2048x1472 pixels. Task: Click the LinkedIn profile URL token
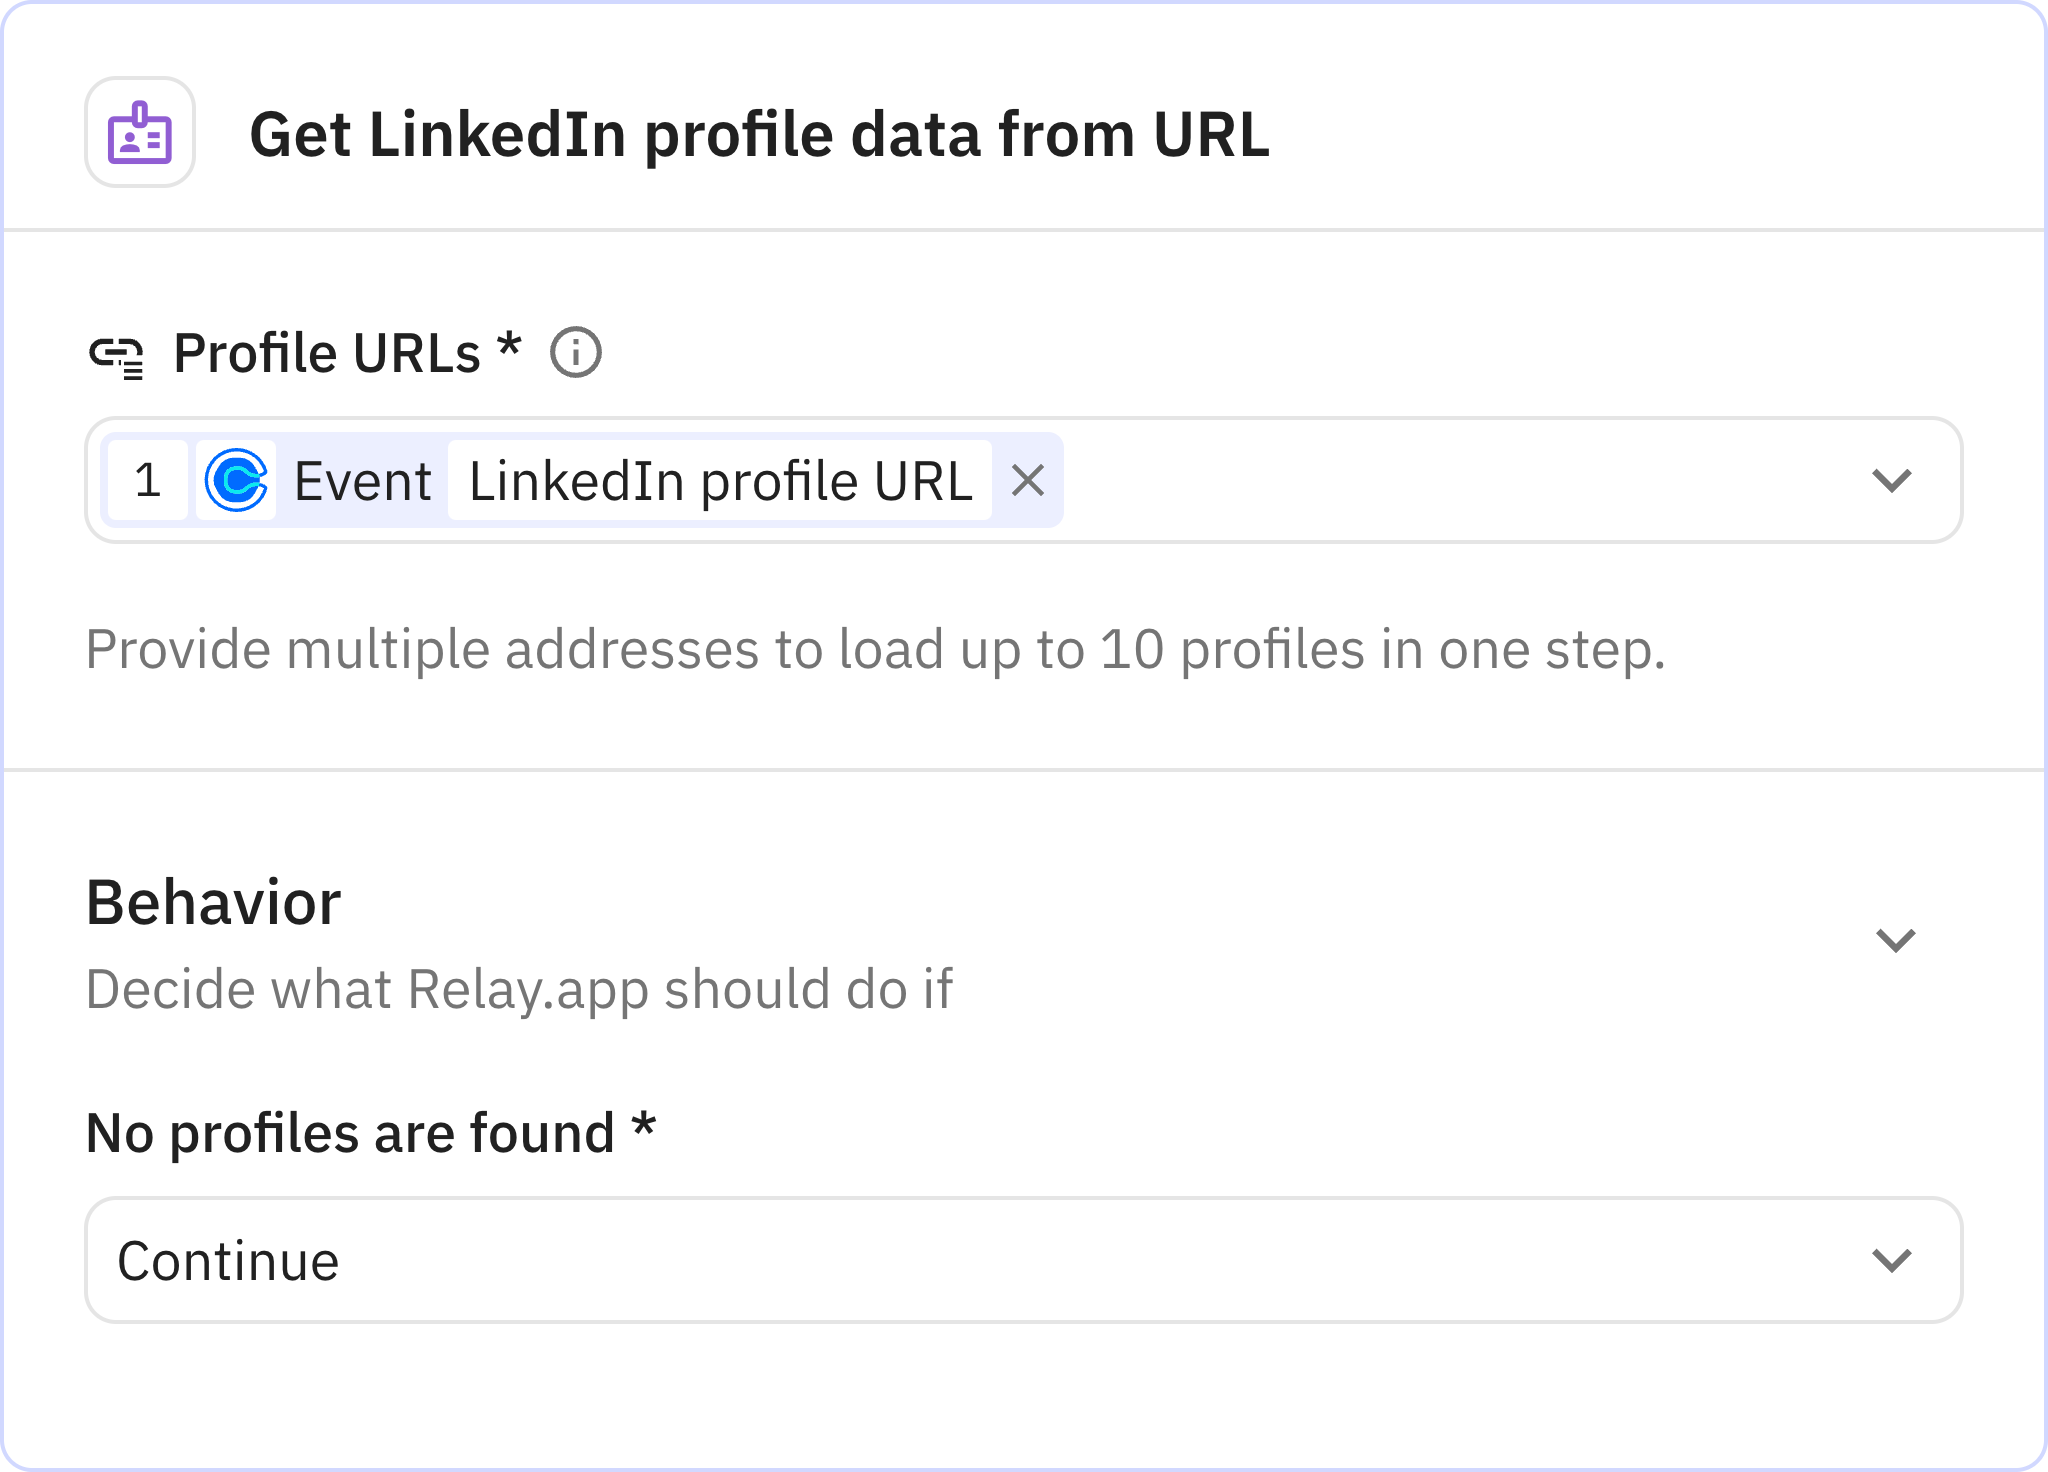click(x=718, y=481)
